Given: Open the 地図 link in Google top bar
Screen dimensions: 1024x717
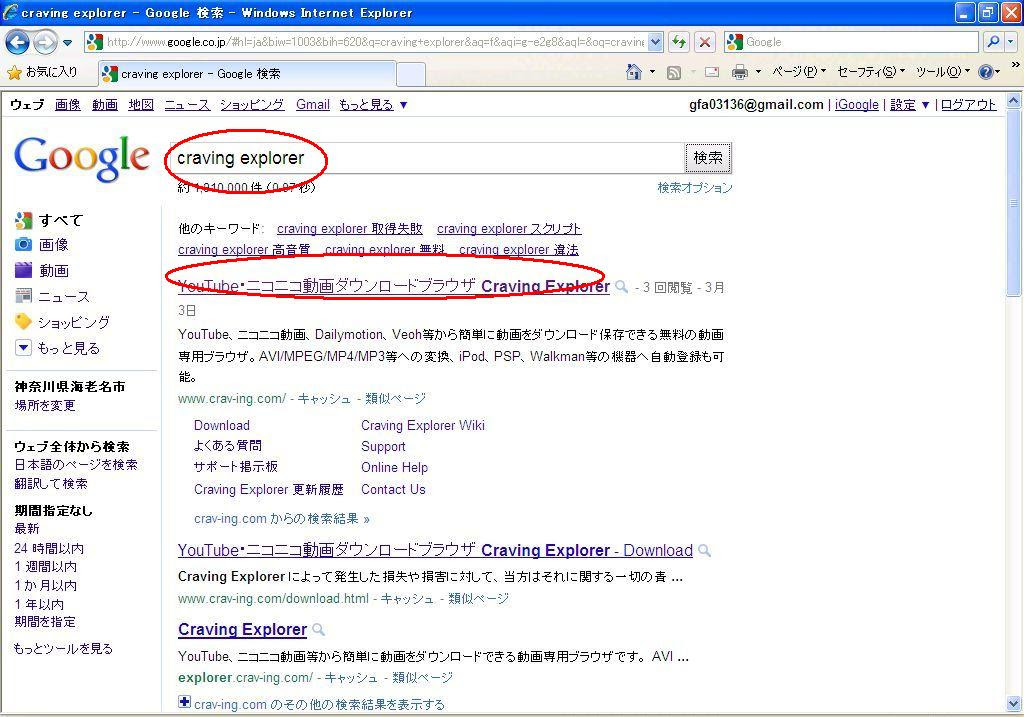Looking at the screenshot, I should (141, 104).
